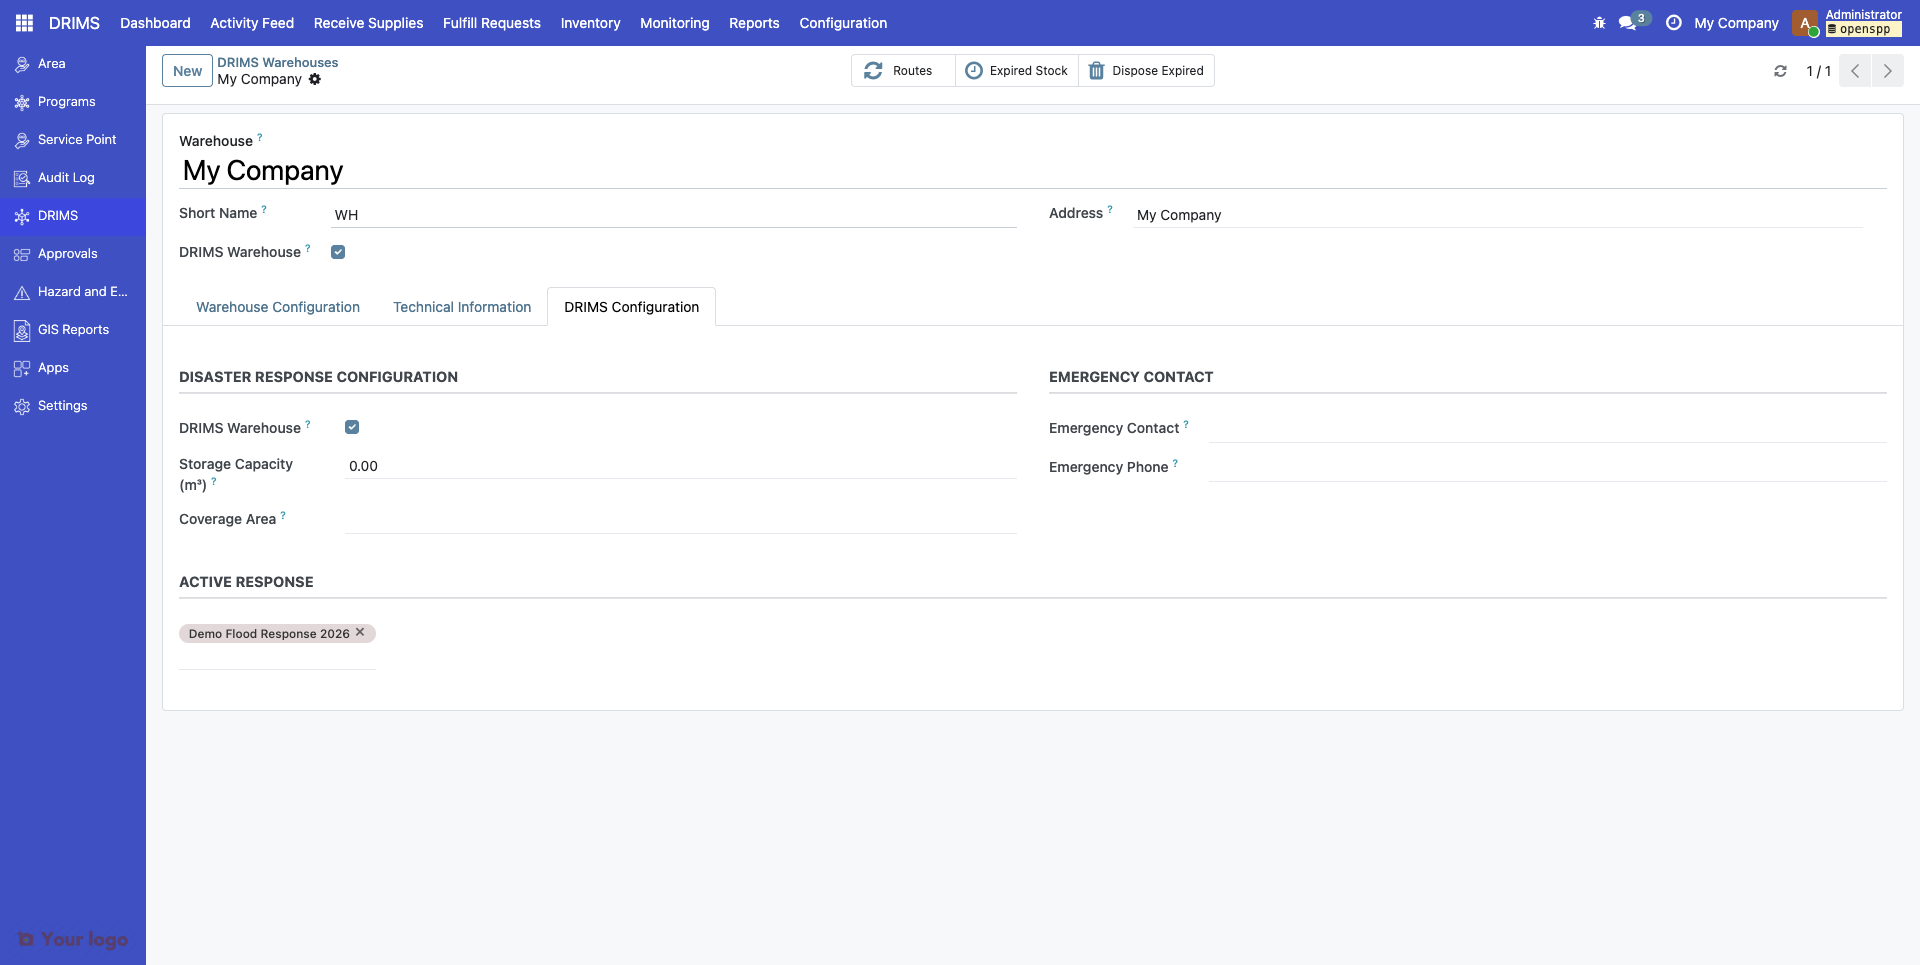Show help tooltip for Short Name
1920x965 pixels.
pos(264,209)
